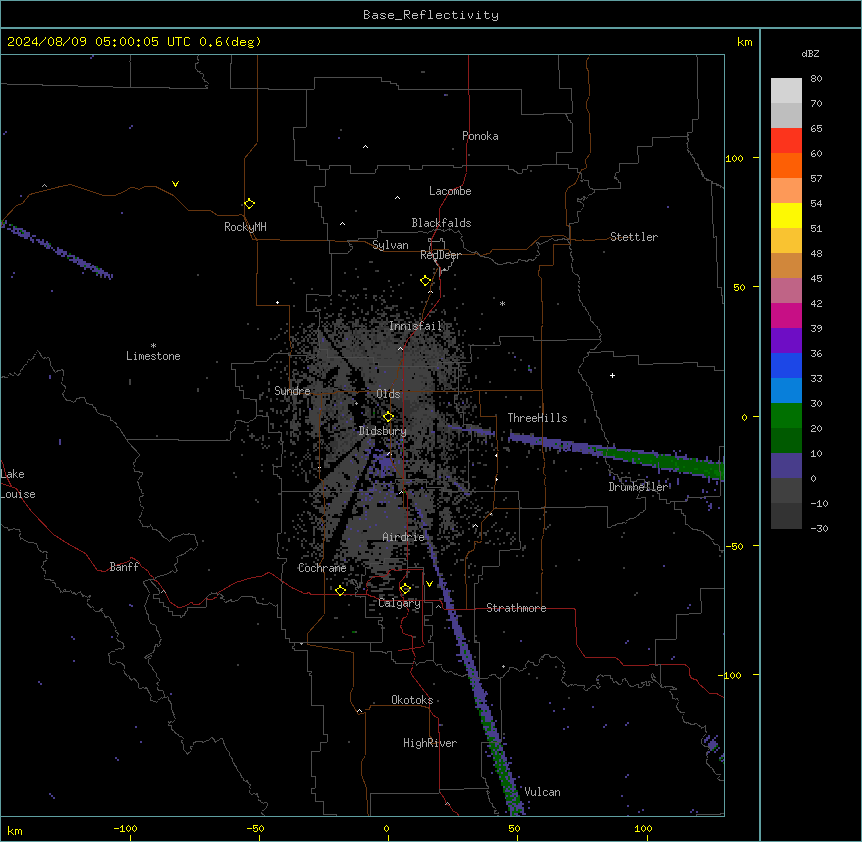Screen dimensions: 862x842
Task: Click the yellow marker near RockyMH
Action: [249, 204]
